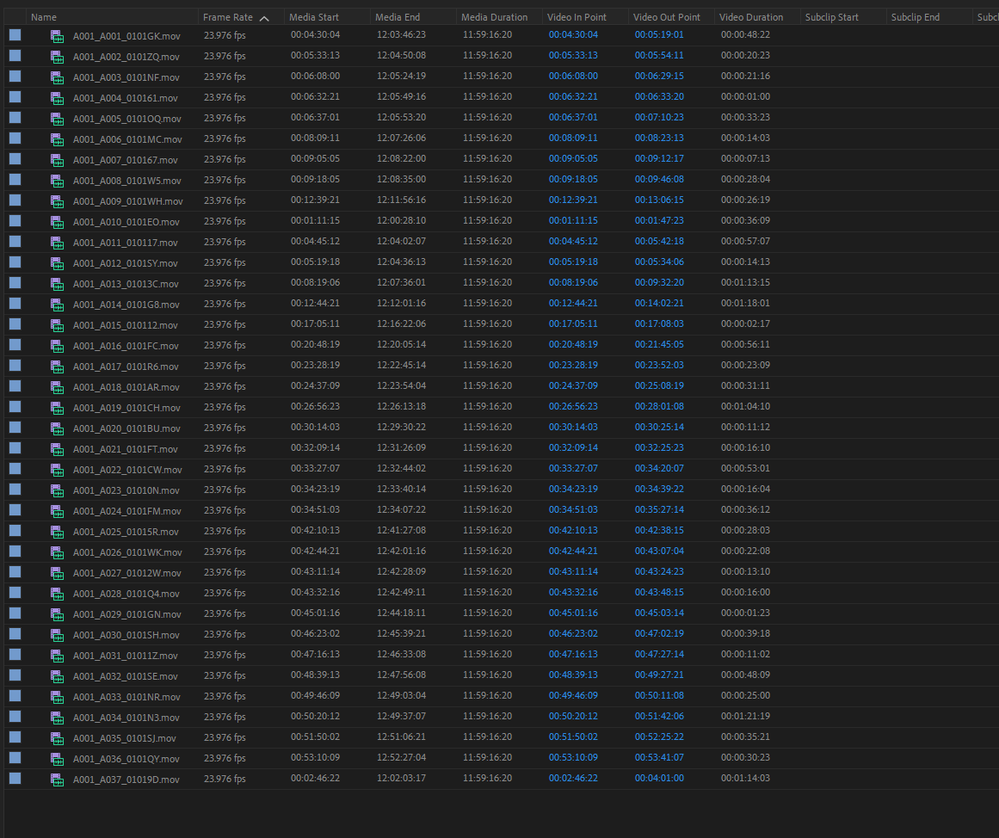Sort by the Media Duration column header
Image resolution: width=999 pixels, height=838 pixels.
pyautogui.click(x=494, y=17)
